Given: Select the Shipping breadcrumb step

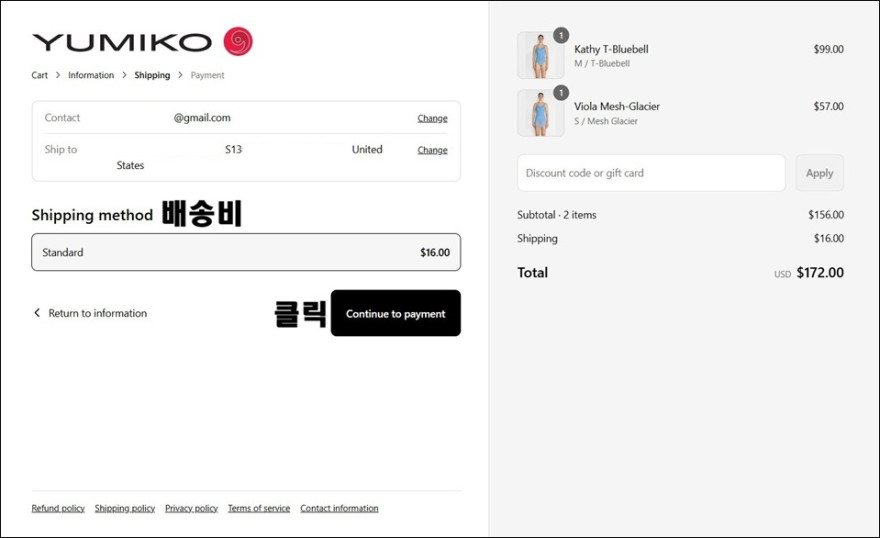Looking at the screenshot, I should coord(152,75).
